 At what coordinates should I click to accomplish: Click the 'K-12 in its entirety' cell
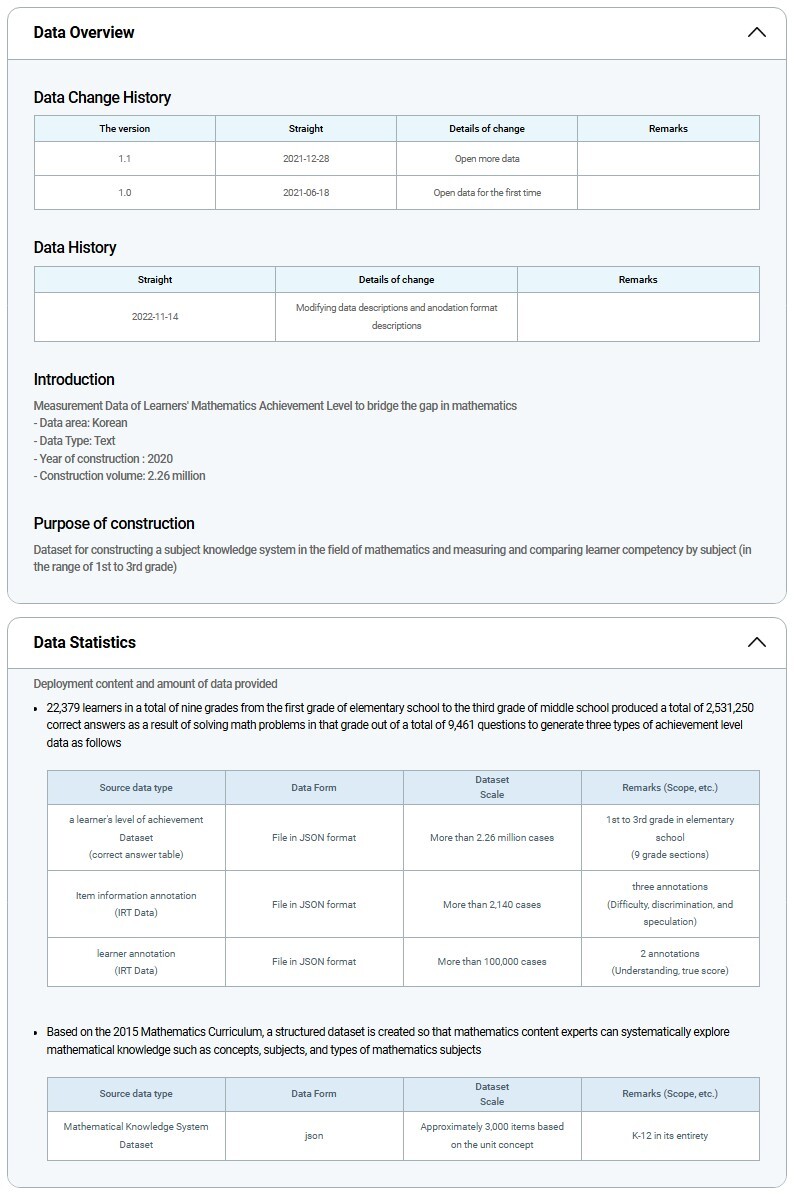[670, 1135]
